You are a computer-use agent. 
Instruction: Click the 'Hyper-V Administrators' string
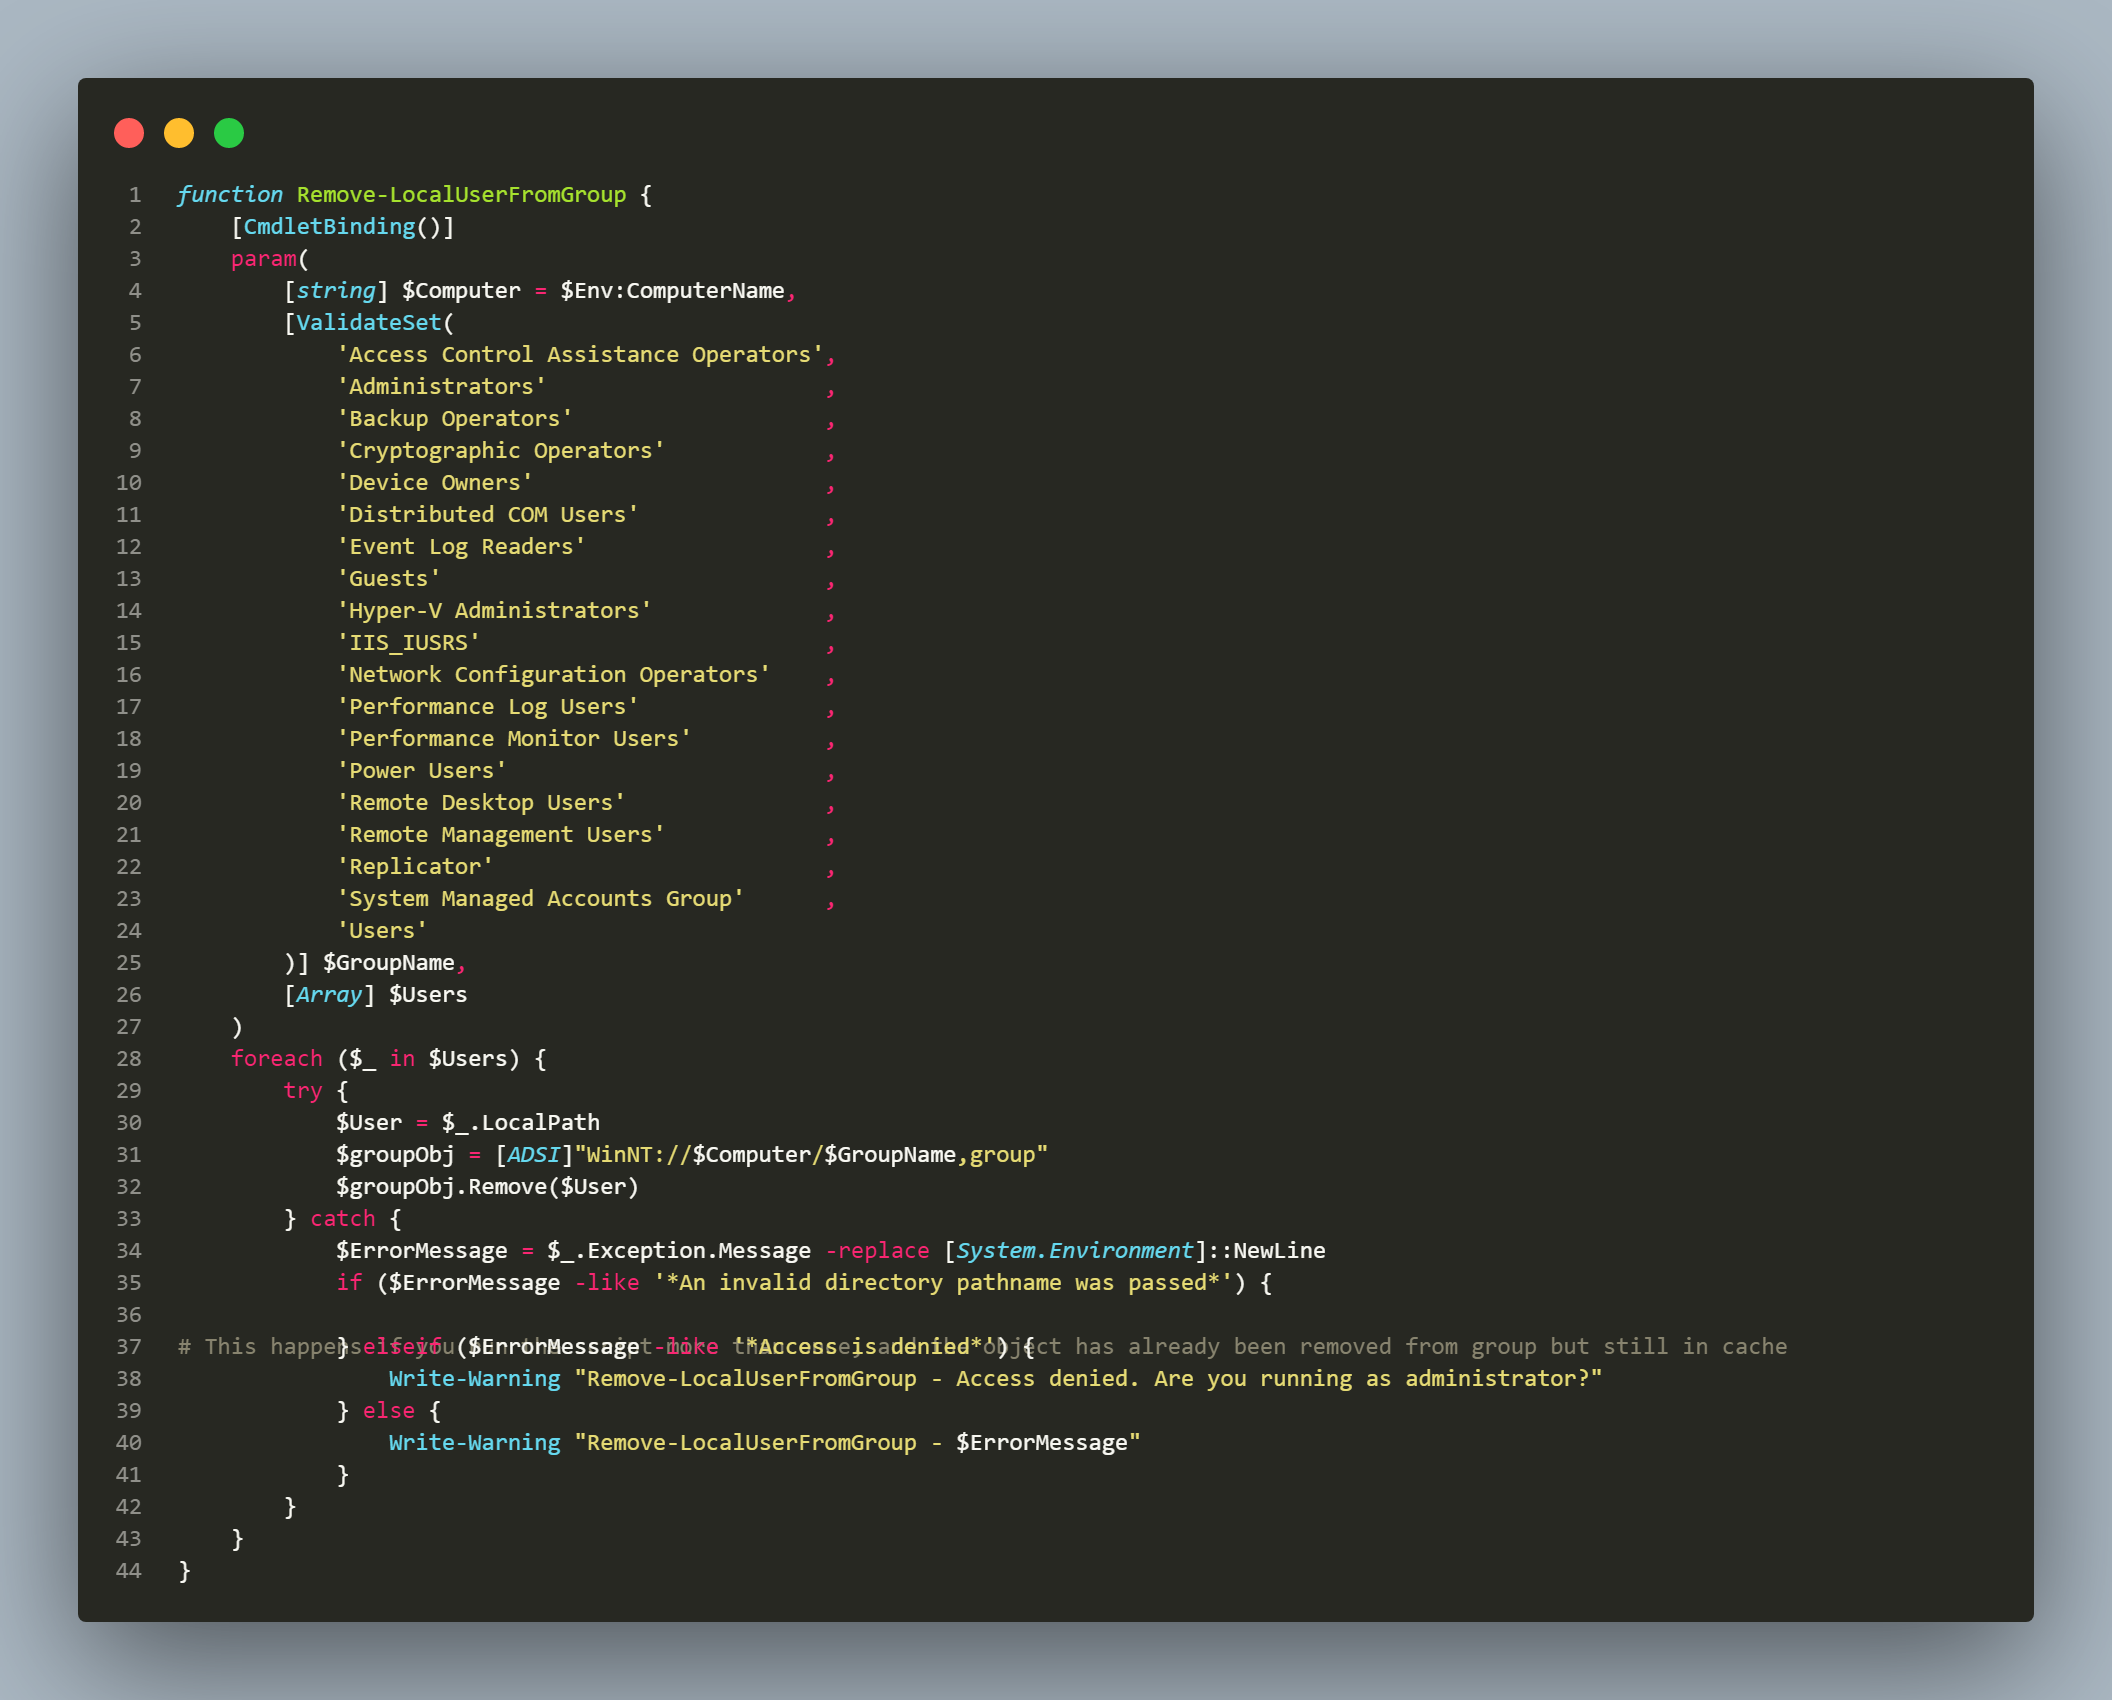click(x=494, y=611)
